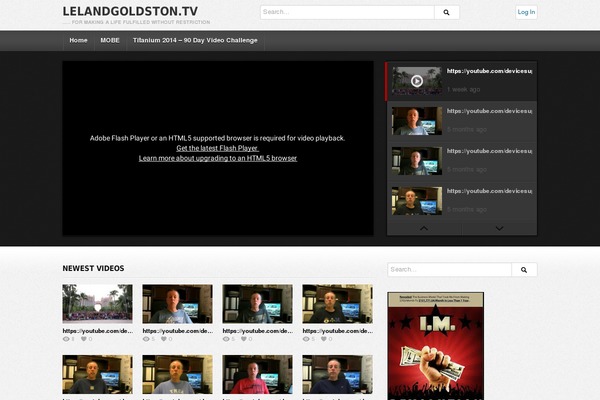Click the heart icon under third newest video
Image resolution: width=600 pixels, height=400 pixels.
click(243, 339)
